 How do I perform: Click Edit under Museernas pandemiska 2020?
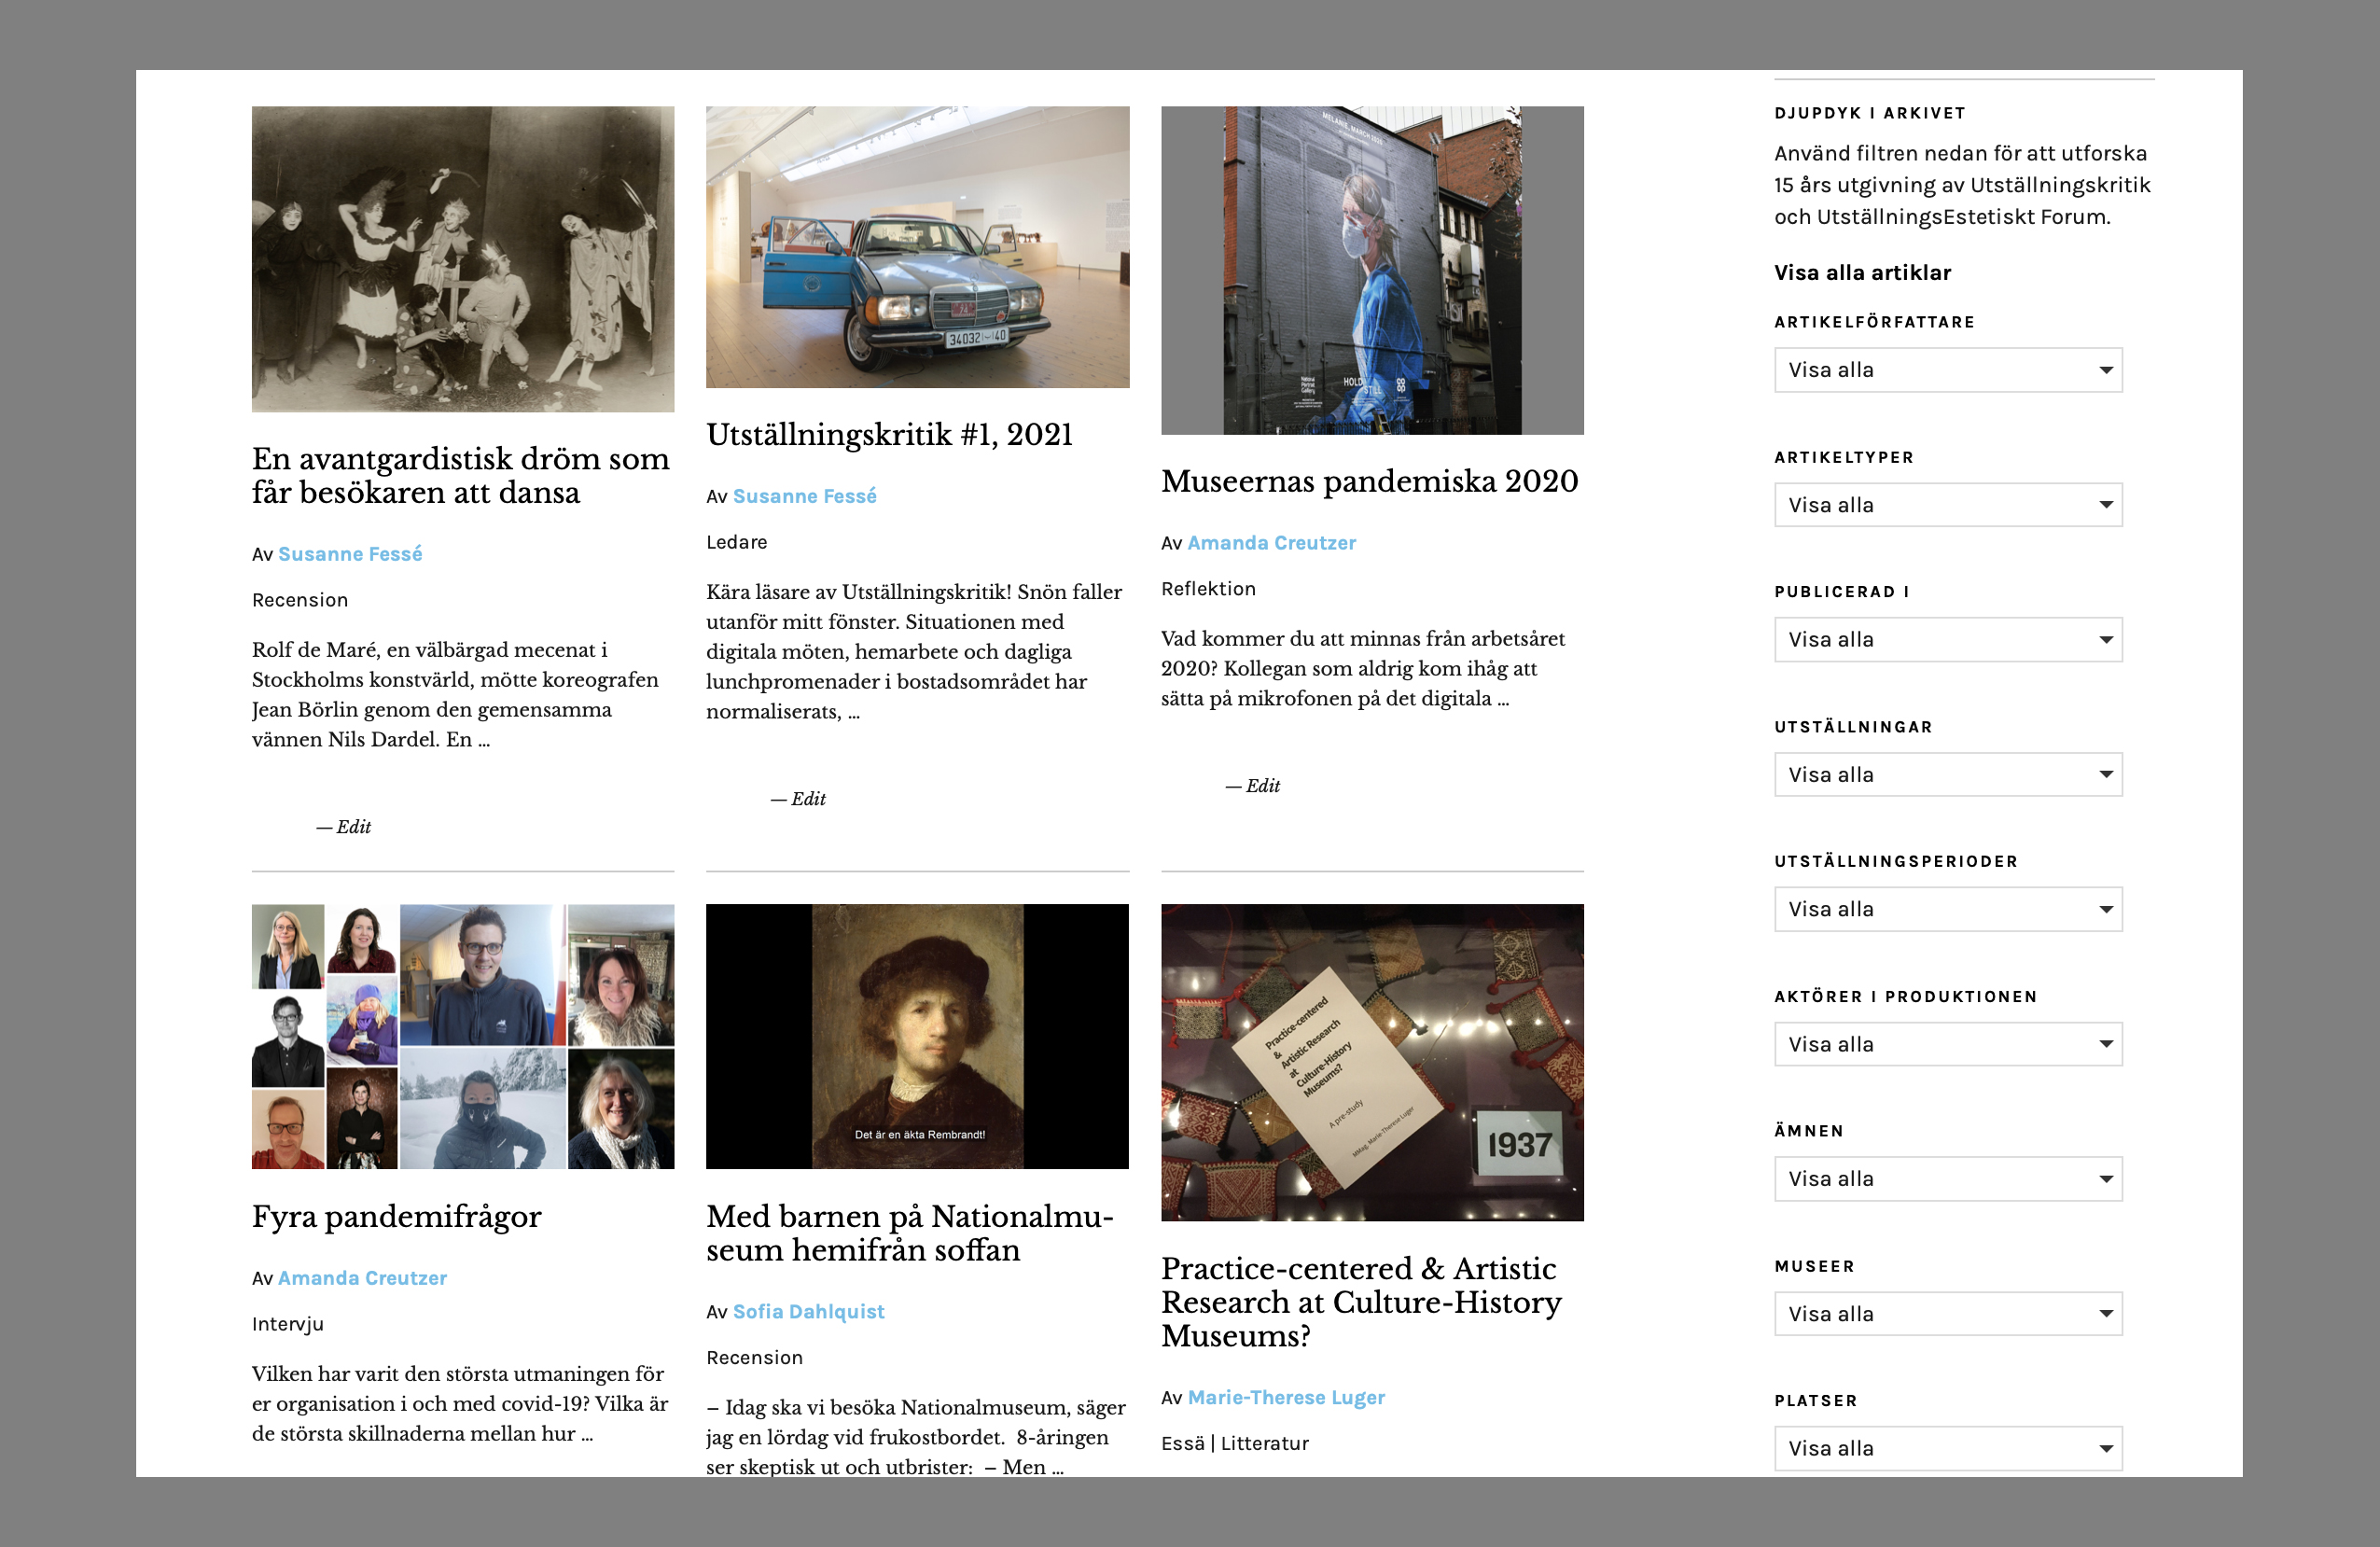pyautogui.click(x=1262, y=786)
